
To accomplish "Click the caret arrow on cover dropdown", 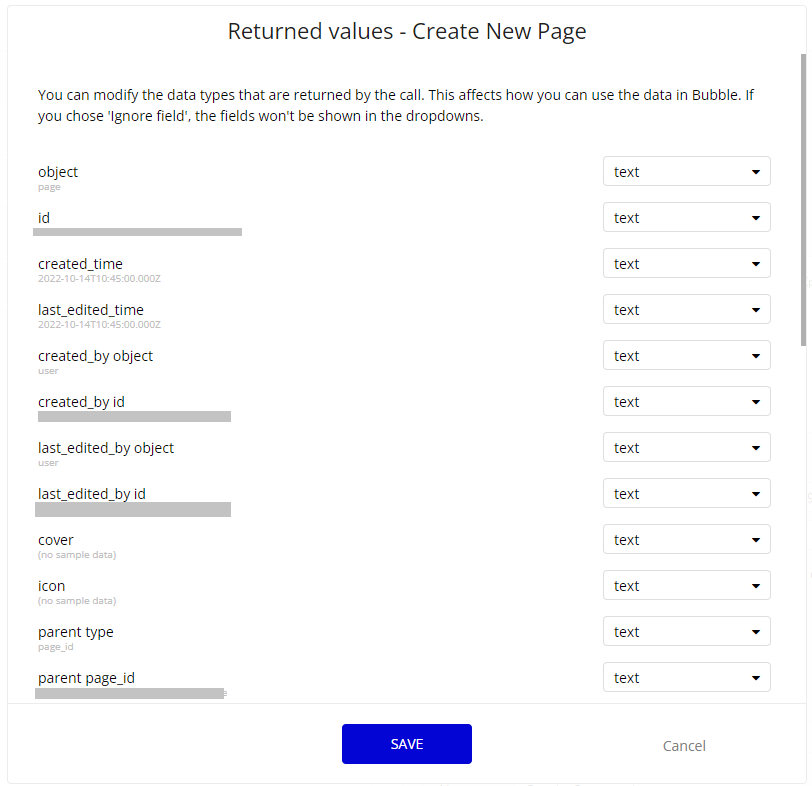I will [756, 540].
